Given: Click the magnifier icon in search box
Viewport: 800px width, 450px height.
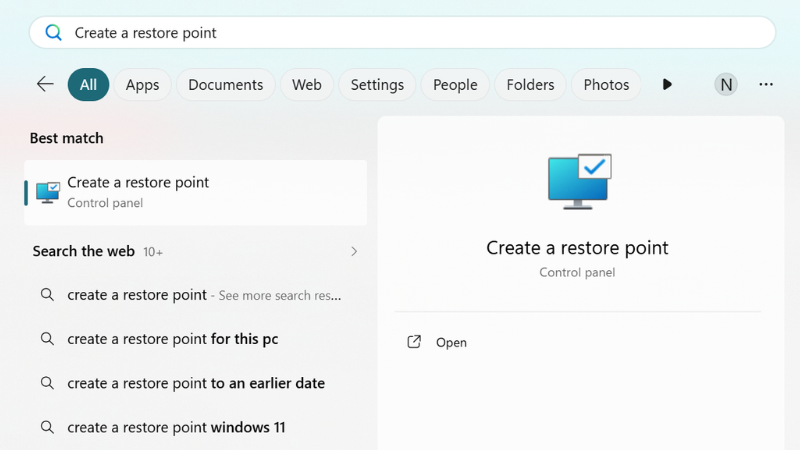Looking at the screenshot, I should (x=54, y=33).
